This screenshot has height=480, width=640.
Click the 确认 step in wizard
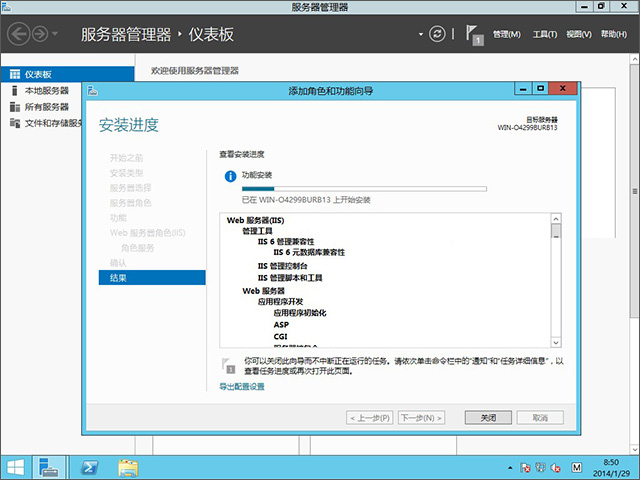118,263
